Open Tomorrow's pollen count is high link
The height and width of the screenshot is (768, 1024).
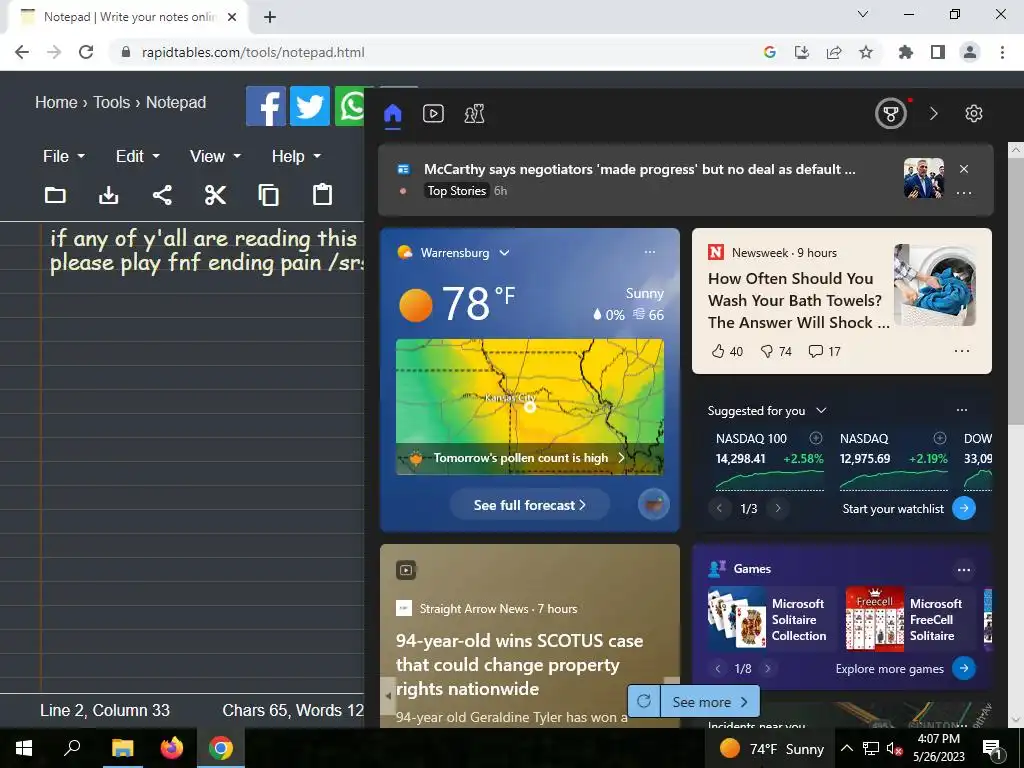pos(529,458)
